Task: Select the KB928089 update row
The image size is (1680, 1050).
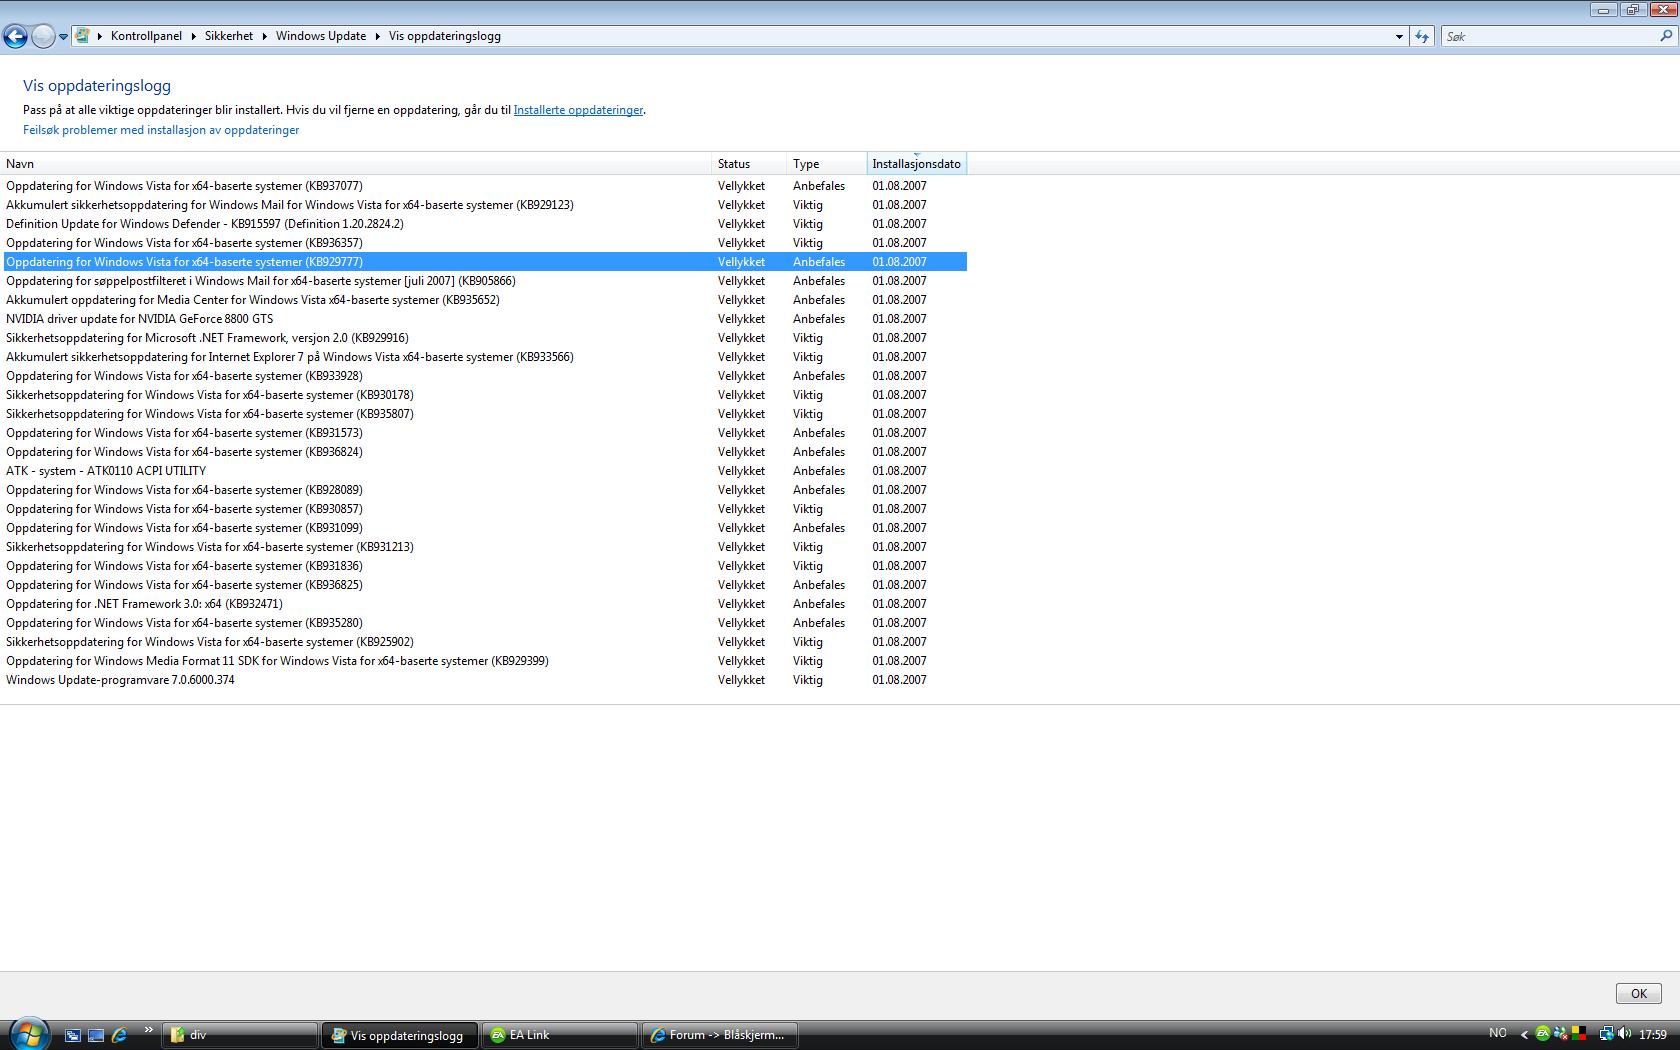Action: pyautogui.click(x=485, y=490)
